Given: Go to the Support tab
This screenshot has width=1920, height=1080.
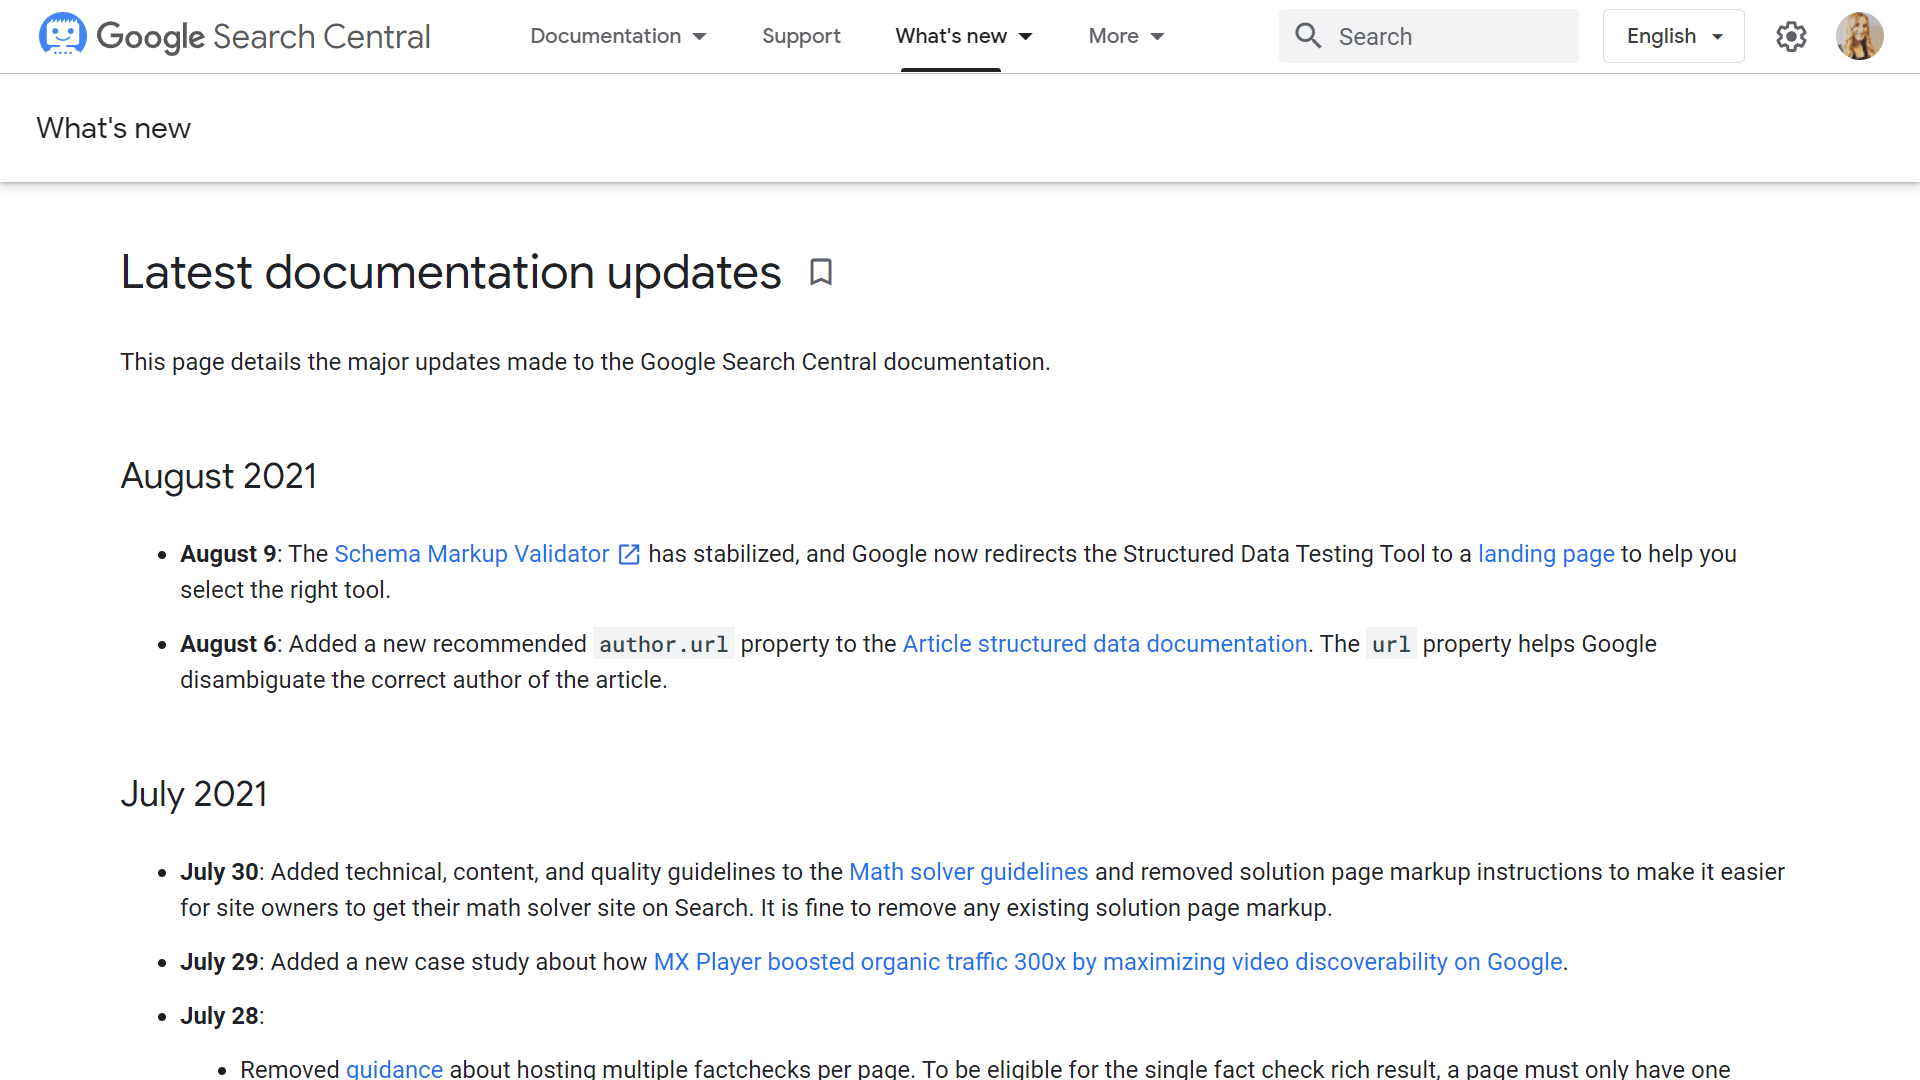Looking at the screenshot, I should pos(801,36).
